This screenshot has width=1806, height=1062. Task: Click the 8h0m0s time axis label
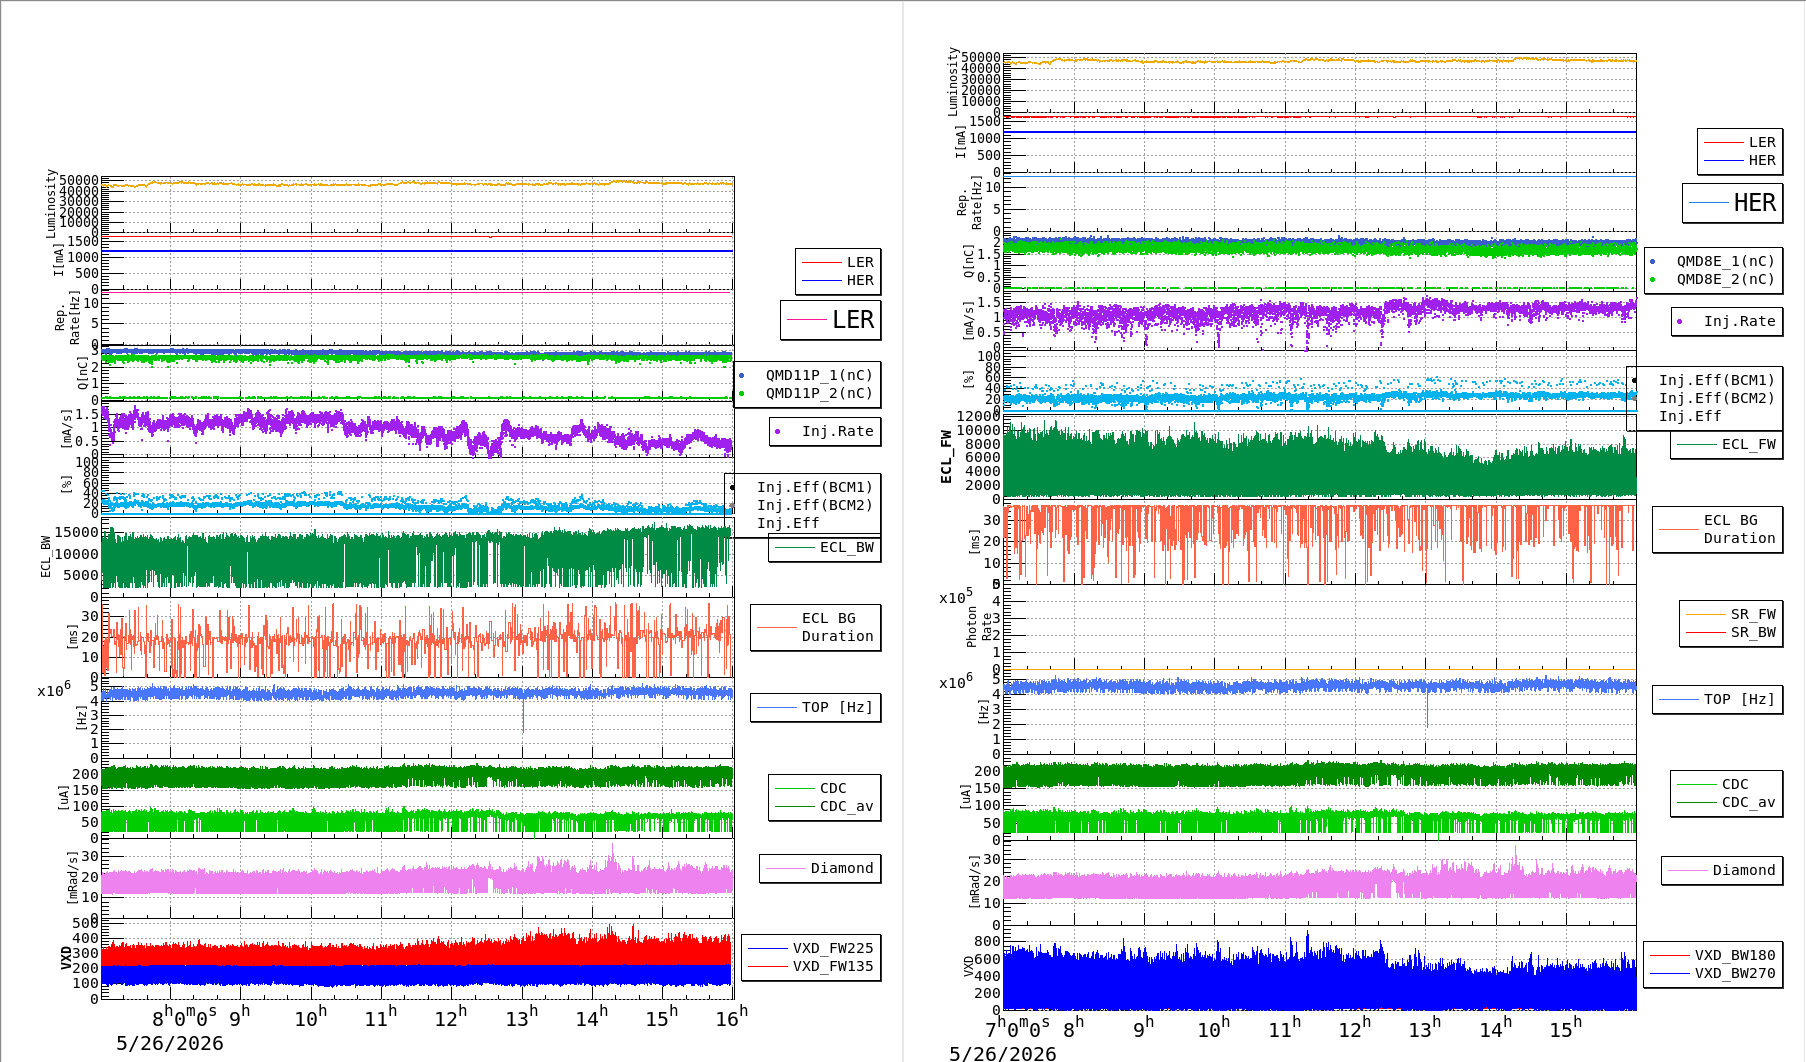tap(184, 1017)
